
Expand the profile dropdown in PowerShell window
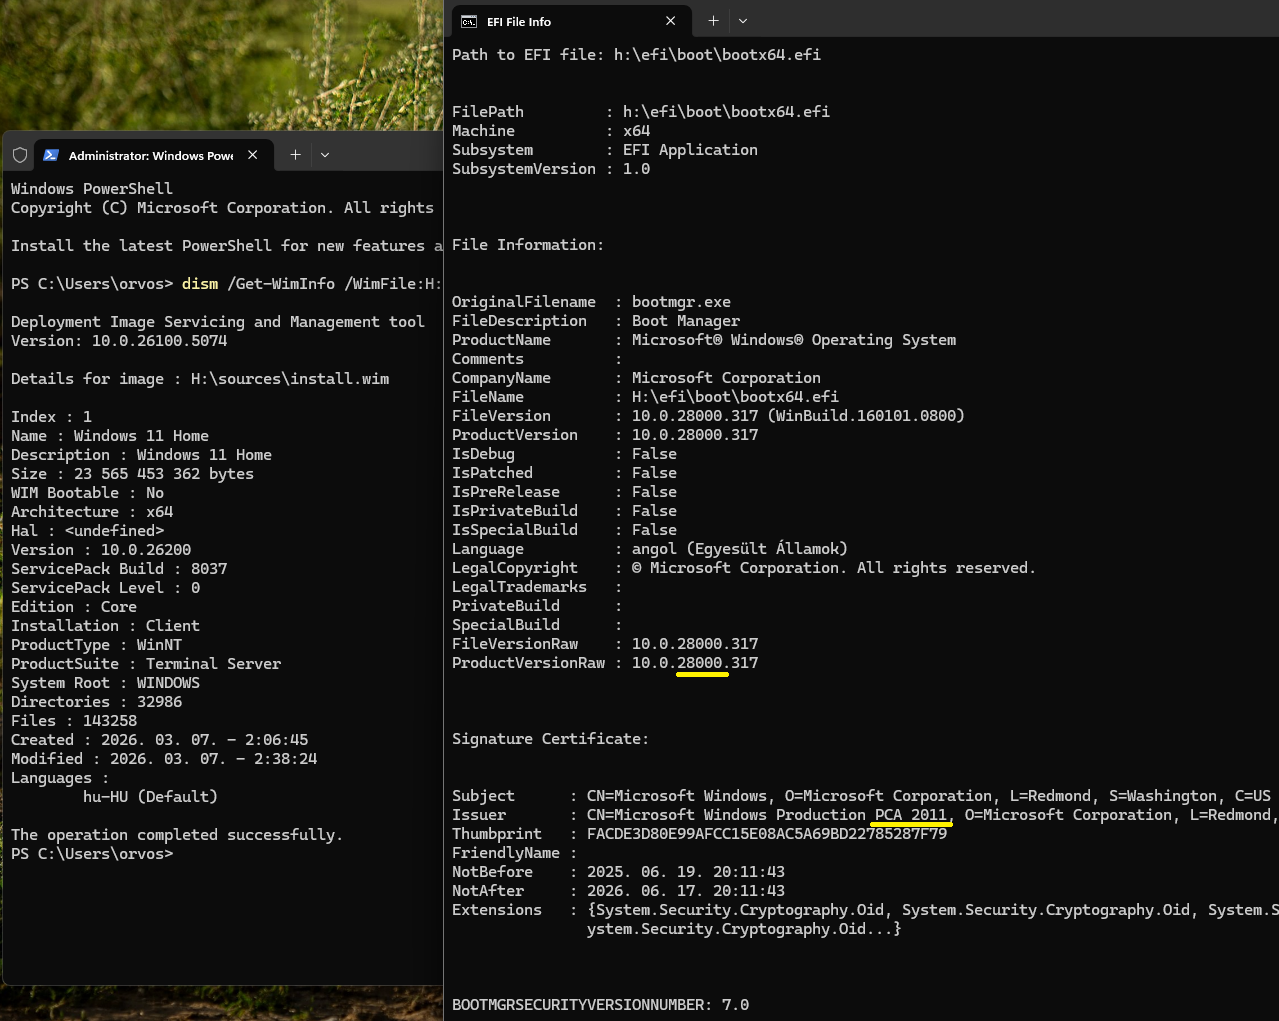[325, 155]
